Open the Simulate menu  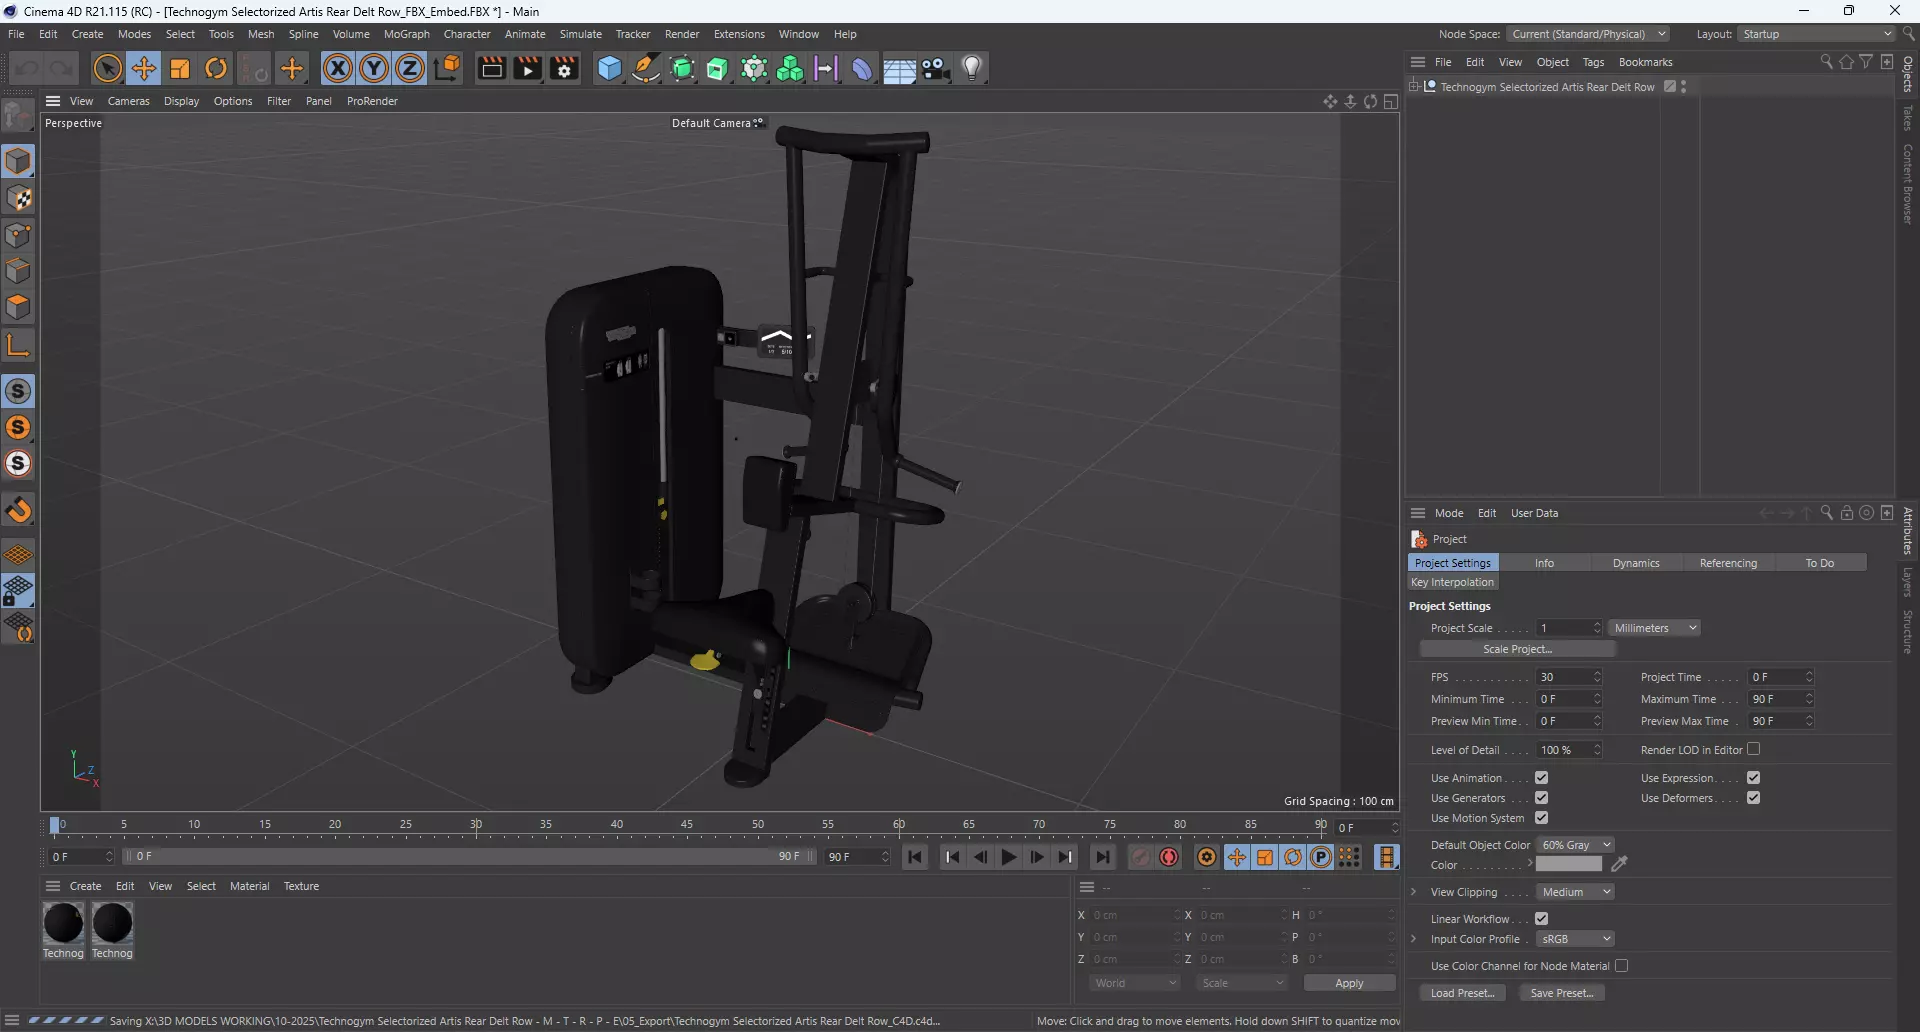click(580, 34)
